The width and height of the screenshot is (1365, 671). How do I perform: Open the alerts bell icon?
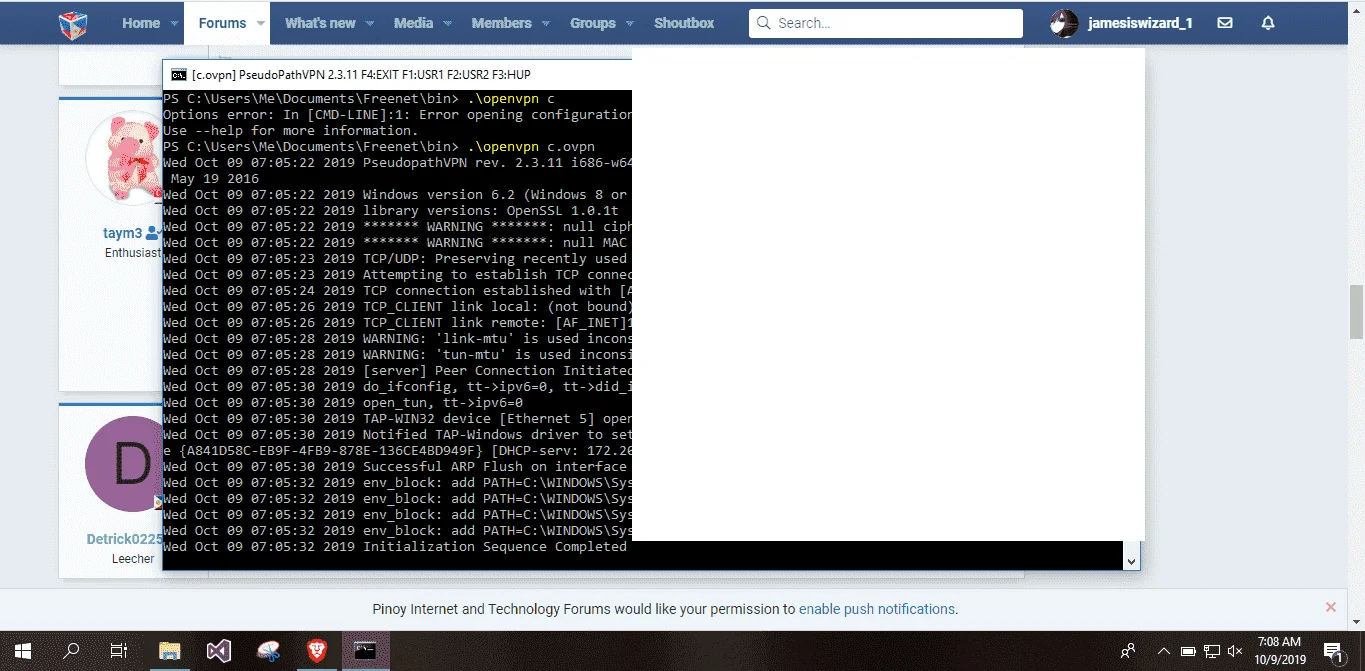point(1268,23)
